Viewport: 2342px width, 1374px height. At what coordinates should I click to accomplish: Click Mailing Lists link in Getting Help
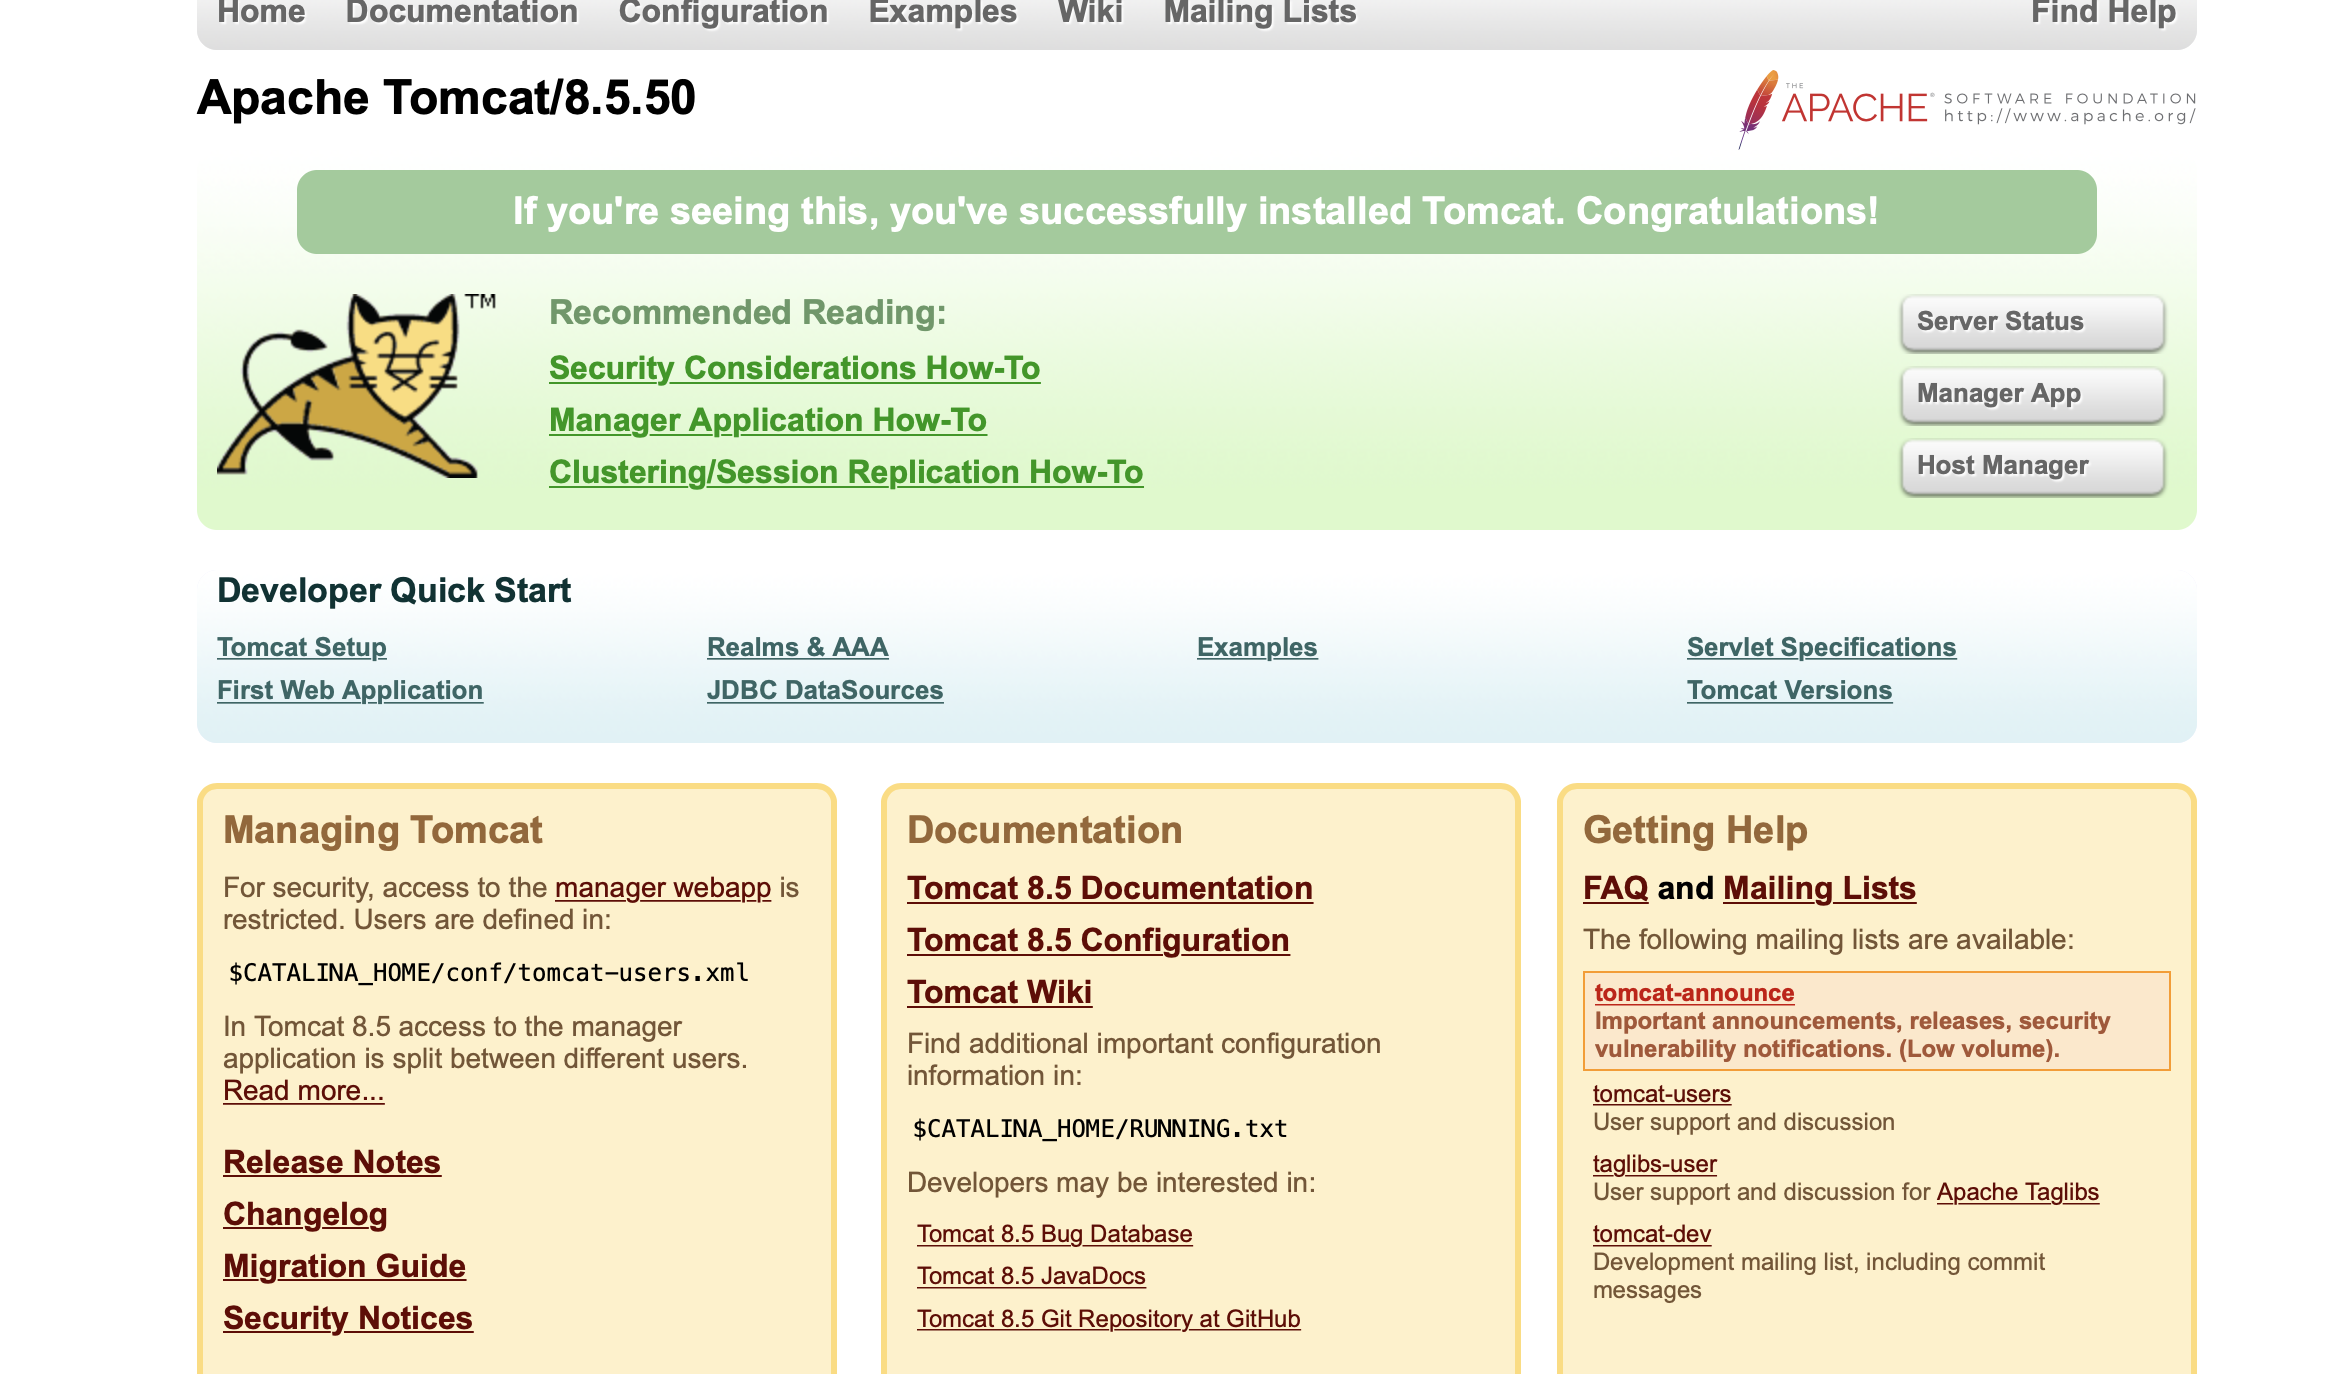[1819, 888]
